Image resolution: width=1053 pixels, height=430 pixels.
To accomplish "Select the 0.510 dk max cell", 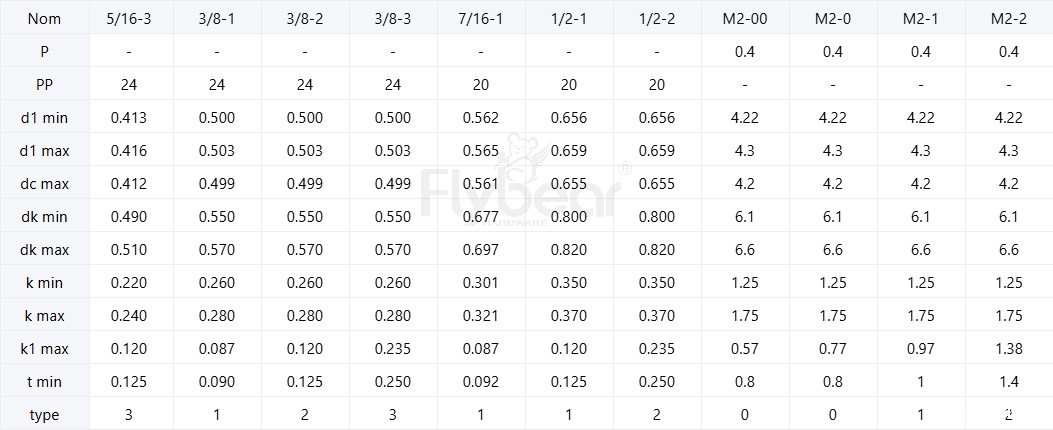I will [129, 250].
